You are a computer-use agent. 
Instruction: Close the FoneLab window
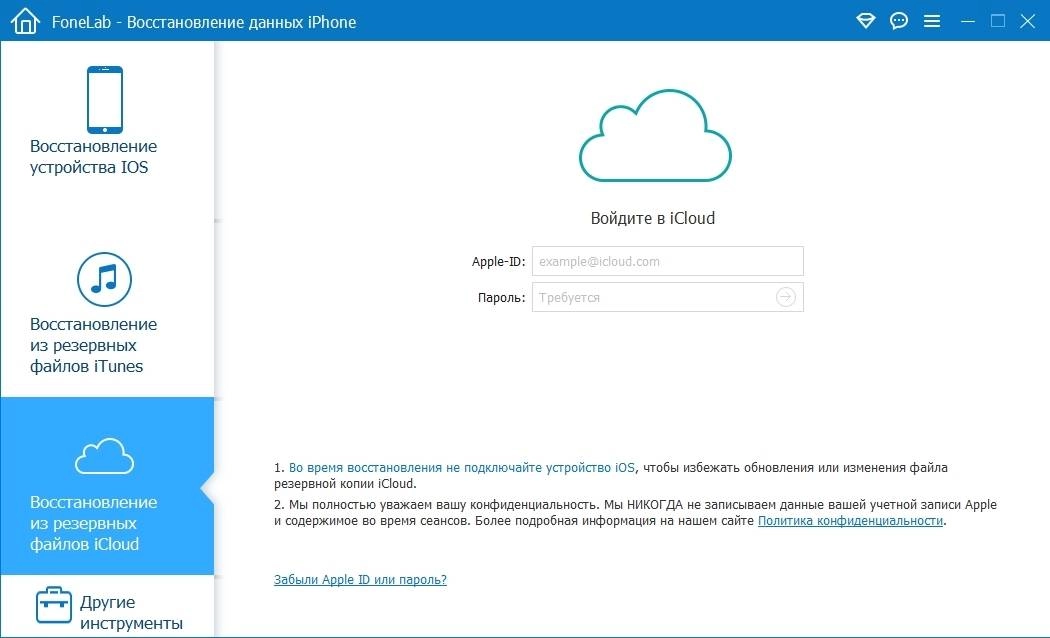coord(1028,21)
